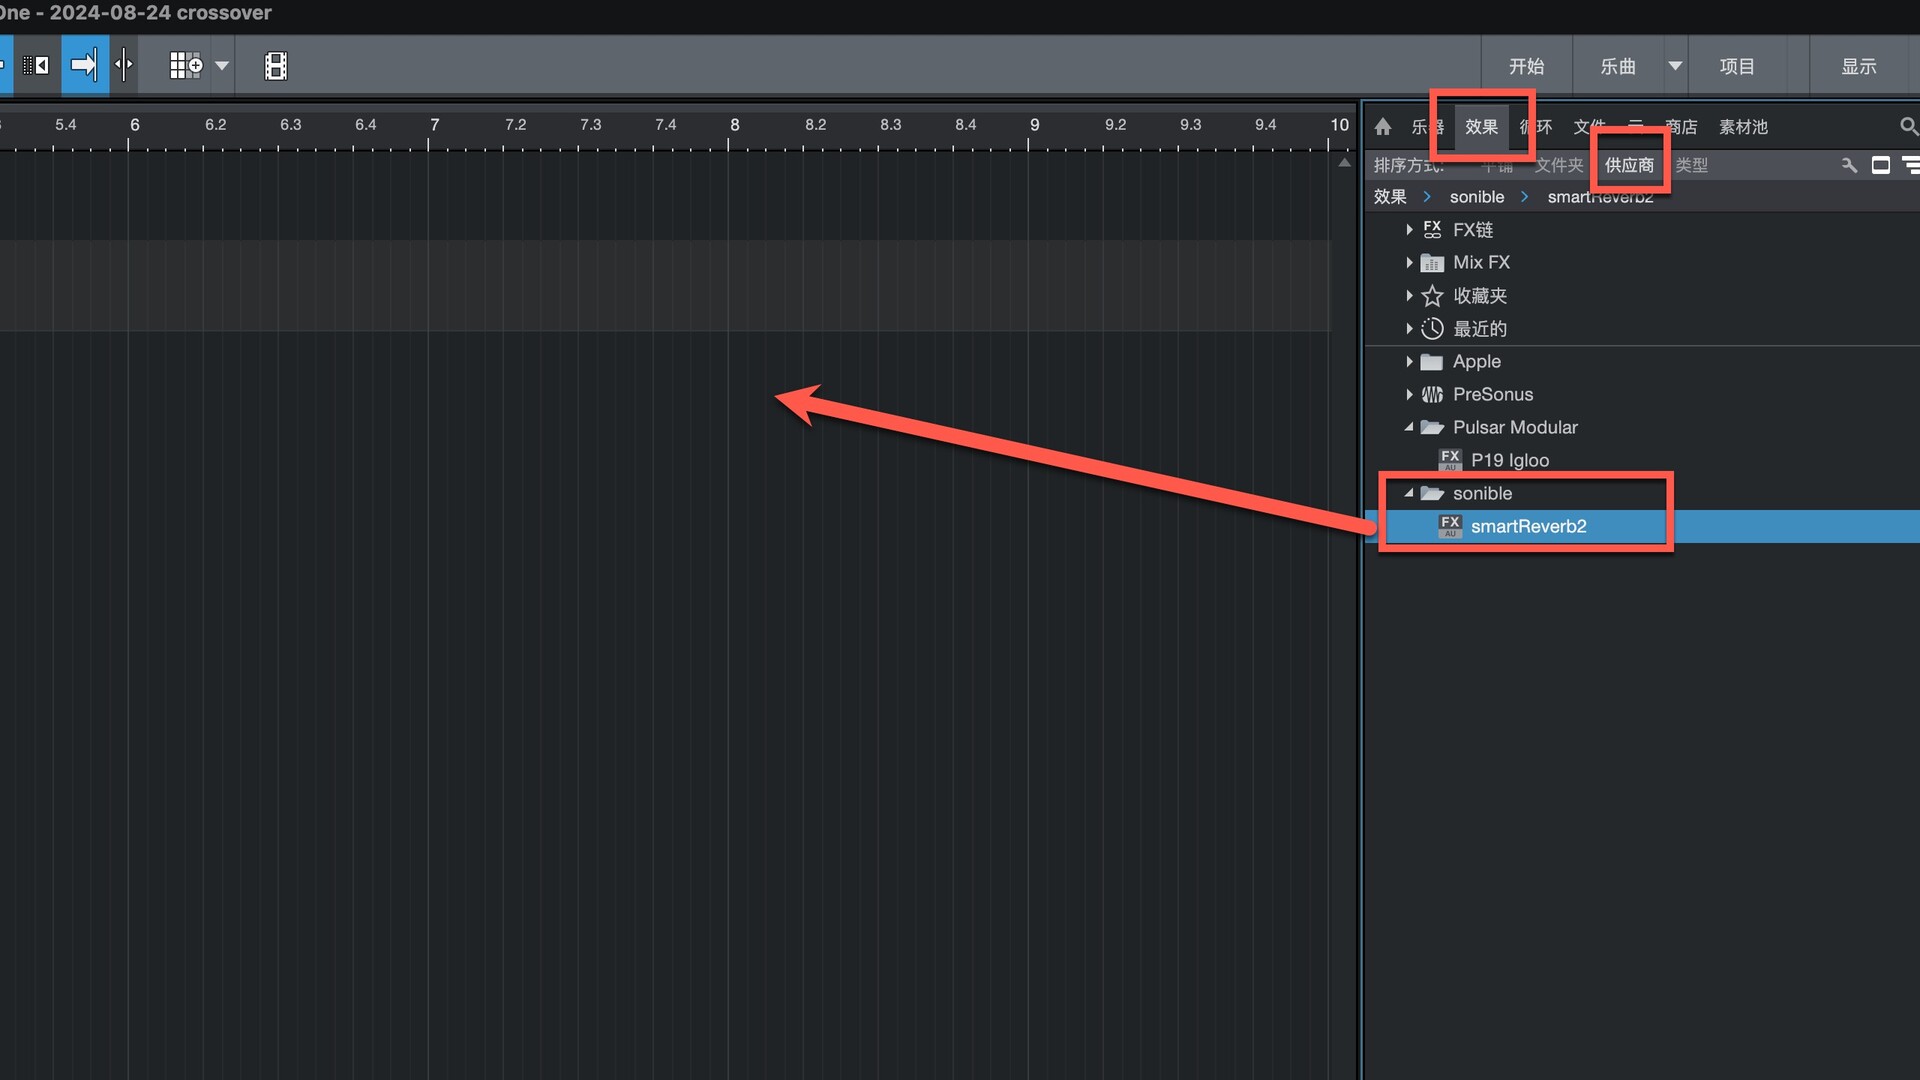Click the 乐曲 page button
The image size is (1920, 1080).
click(x=1618, y=66)
